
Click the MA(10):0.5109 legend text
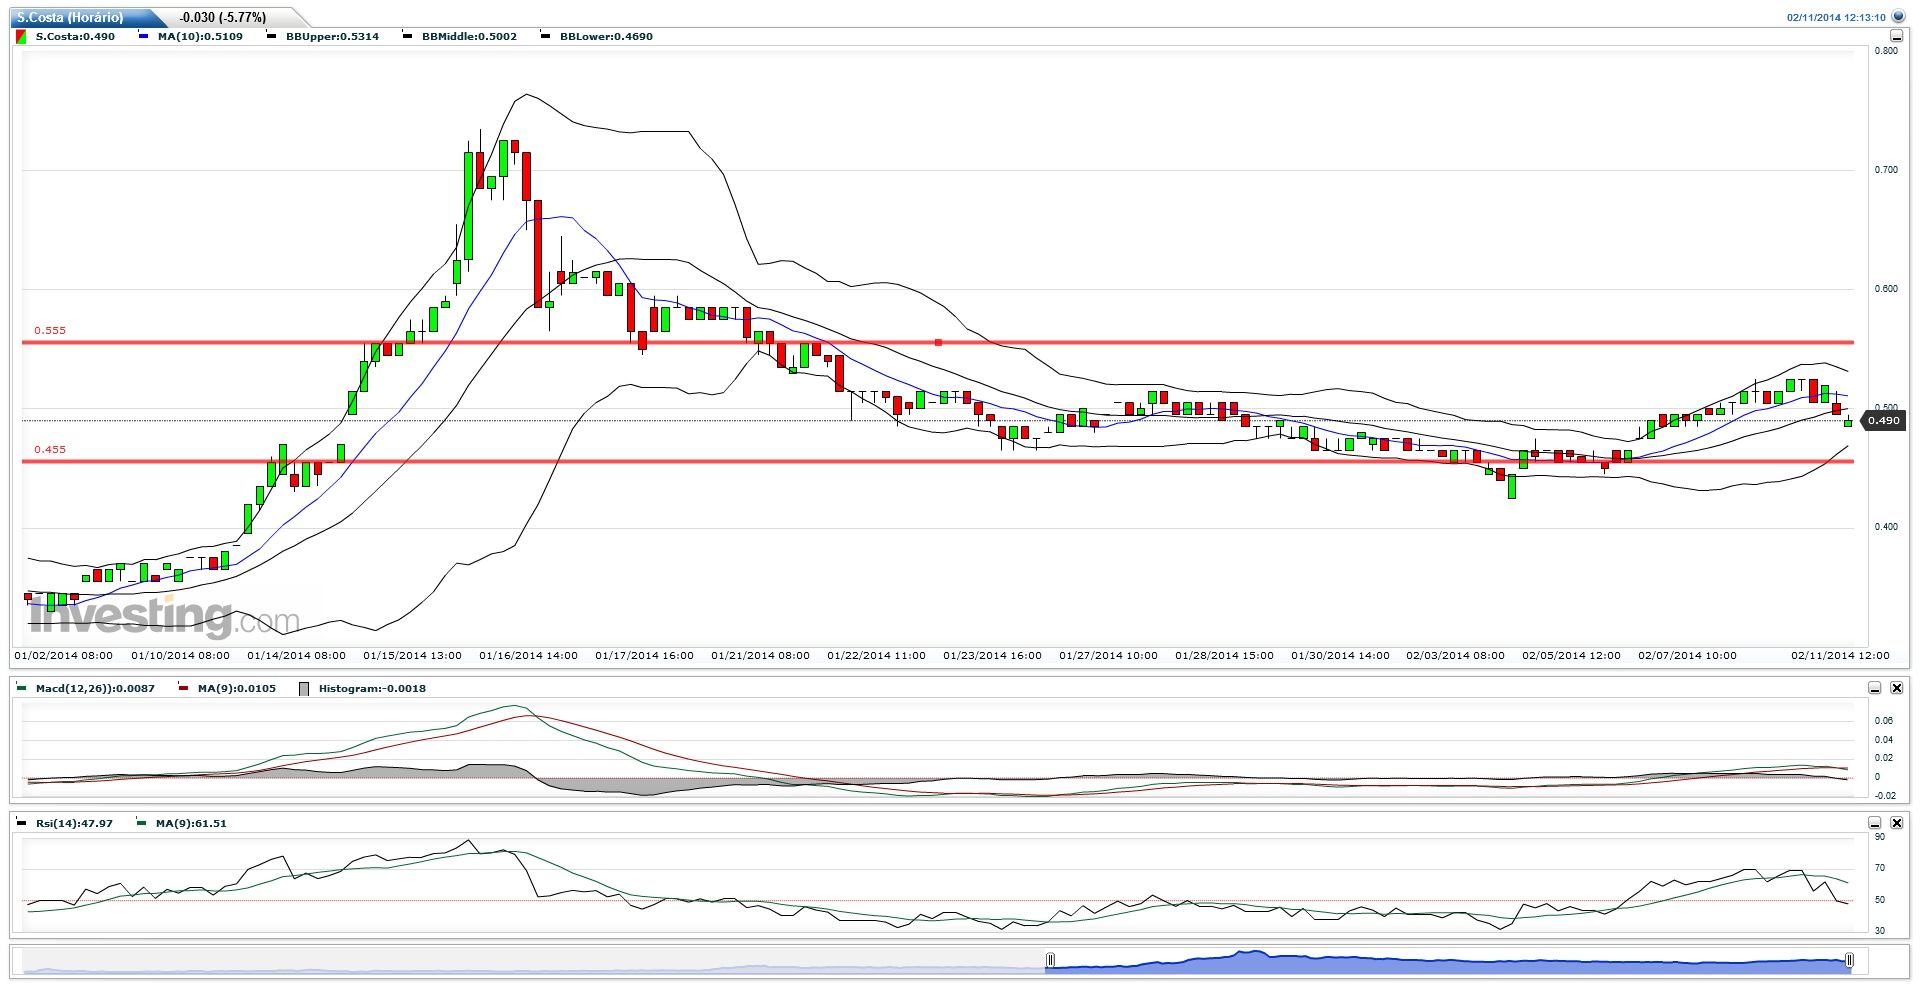pos(200,36)
